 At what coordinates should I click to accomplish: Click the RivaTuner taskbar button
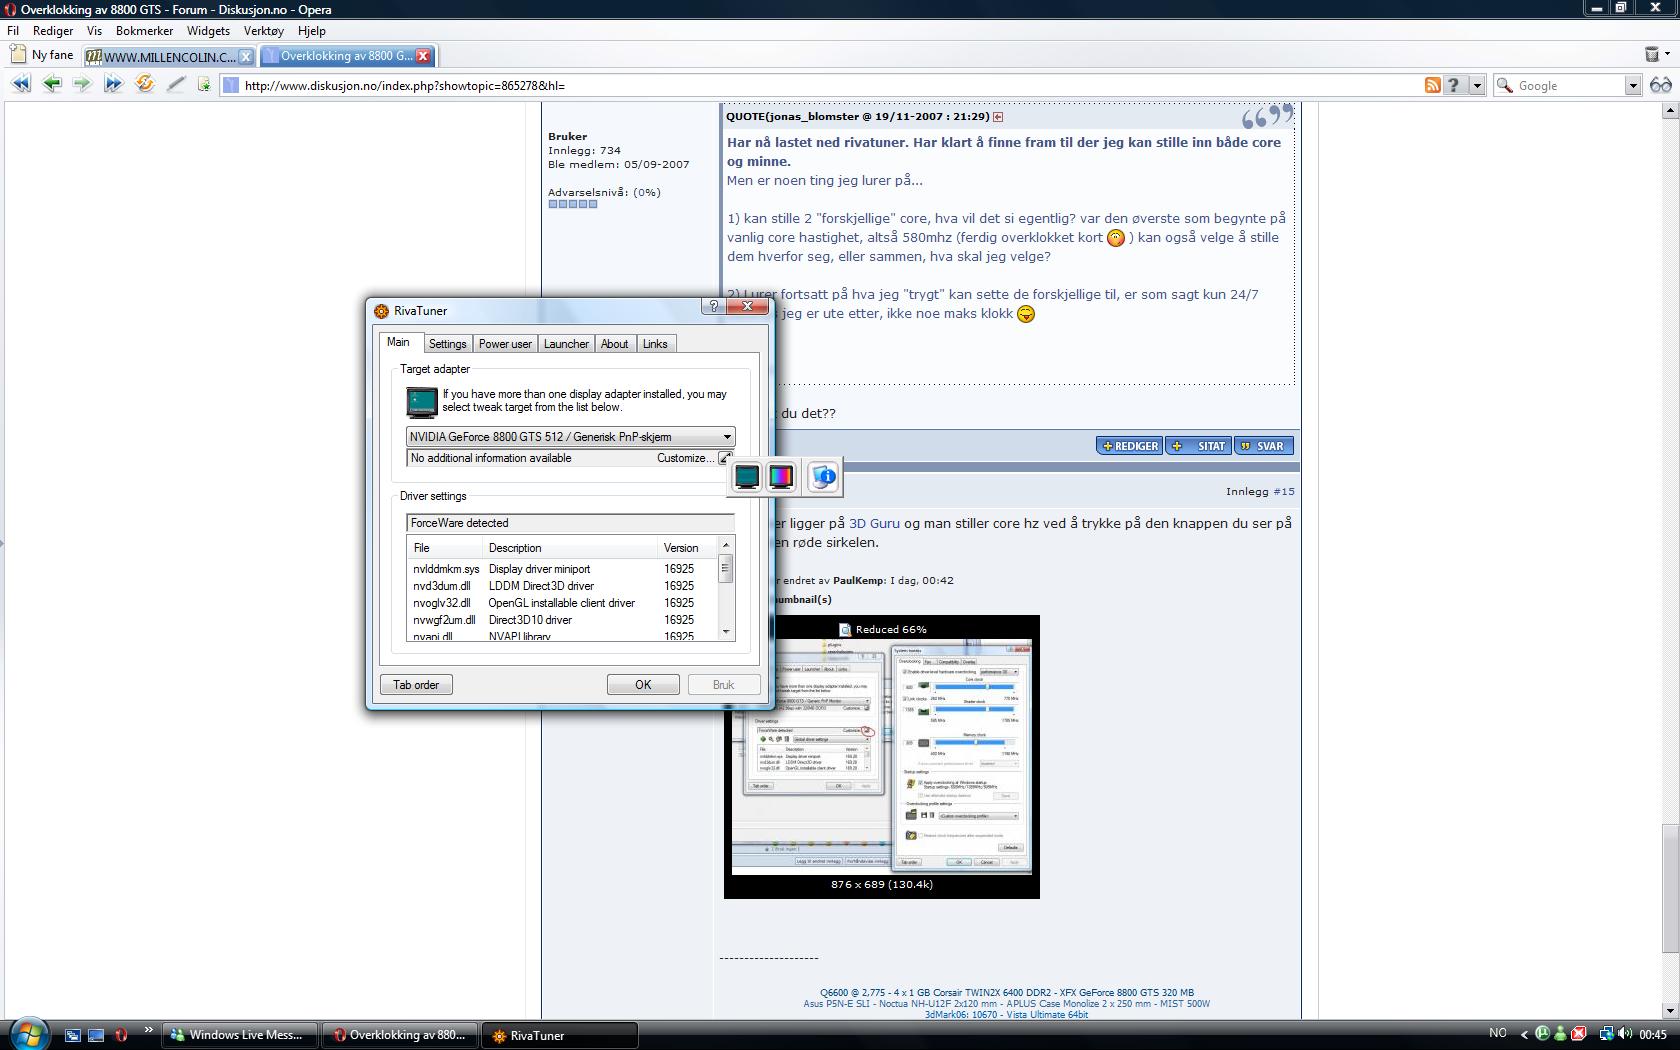click(561, 1035)
